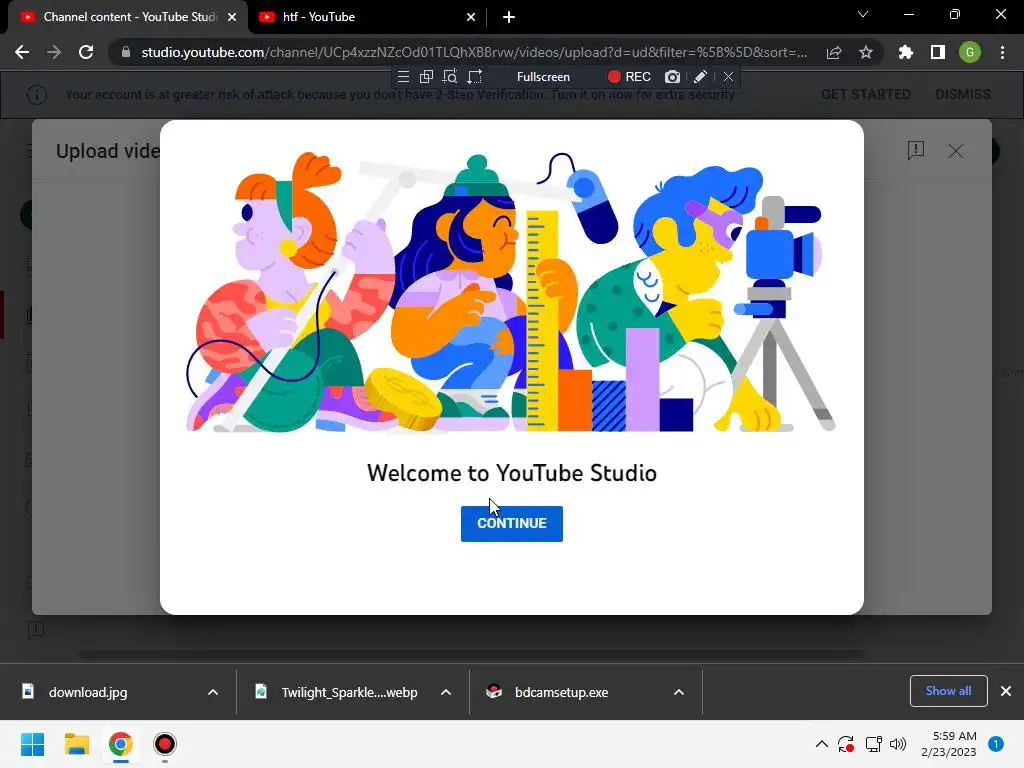Open Google profile avatar G
Image resolution: width=1024 pixels, height=768 pixels.
(970, 52)
